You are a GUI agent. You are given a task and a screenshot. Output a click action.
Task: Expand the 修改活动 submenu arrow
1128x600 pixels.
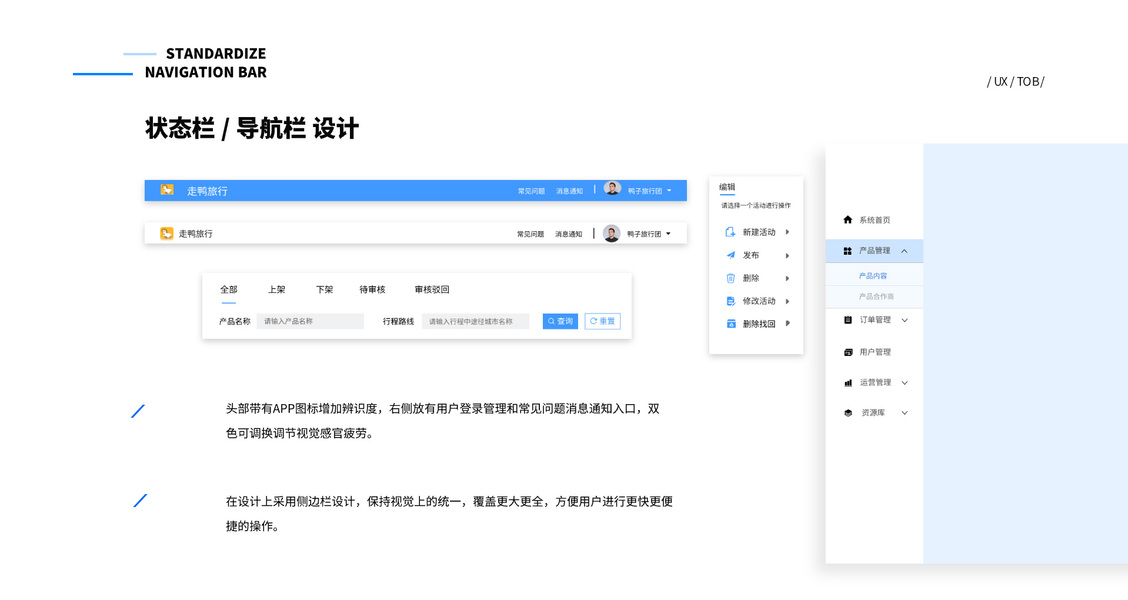788,301
